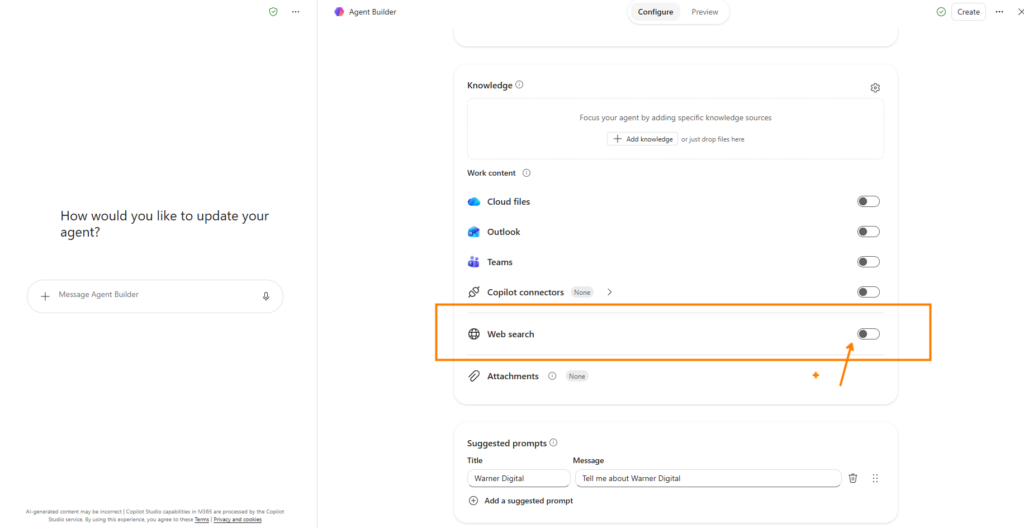Screen dimensions: 1024x528
Task: Click the Add knowledge button
Action: click(642, 139)
